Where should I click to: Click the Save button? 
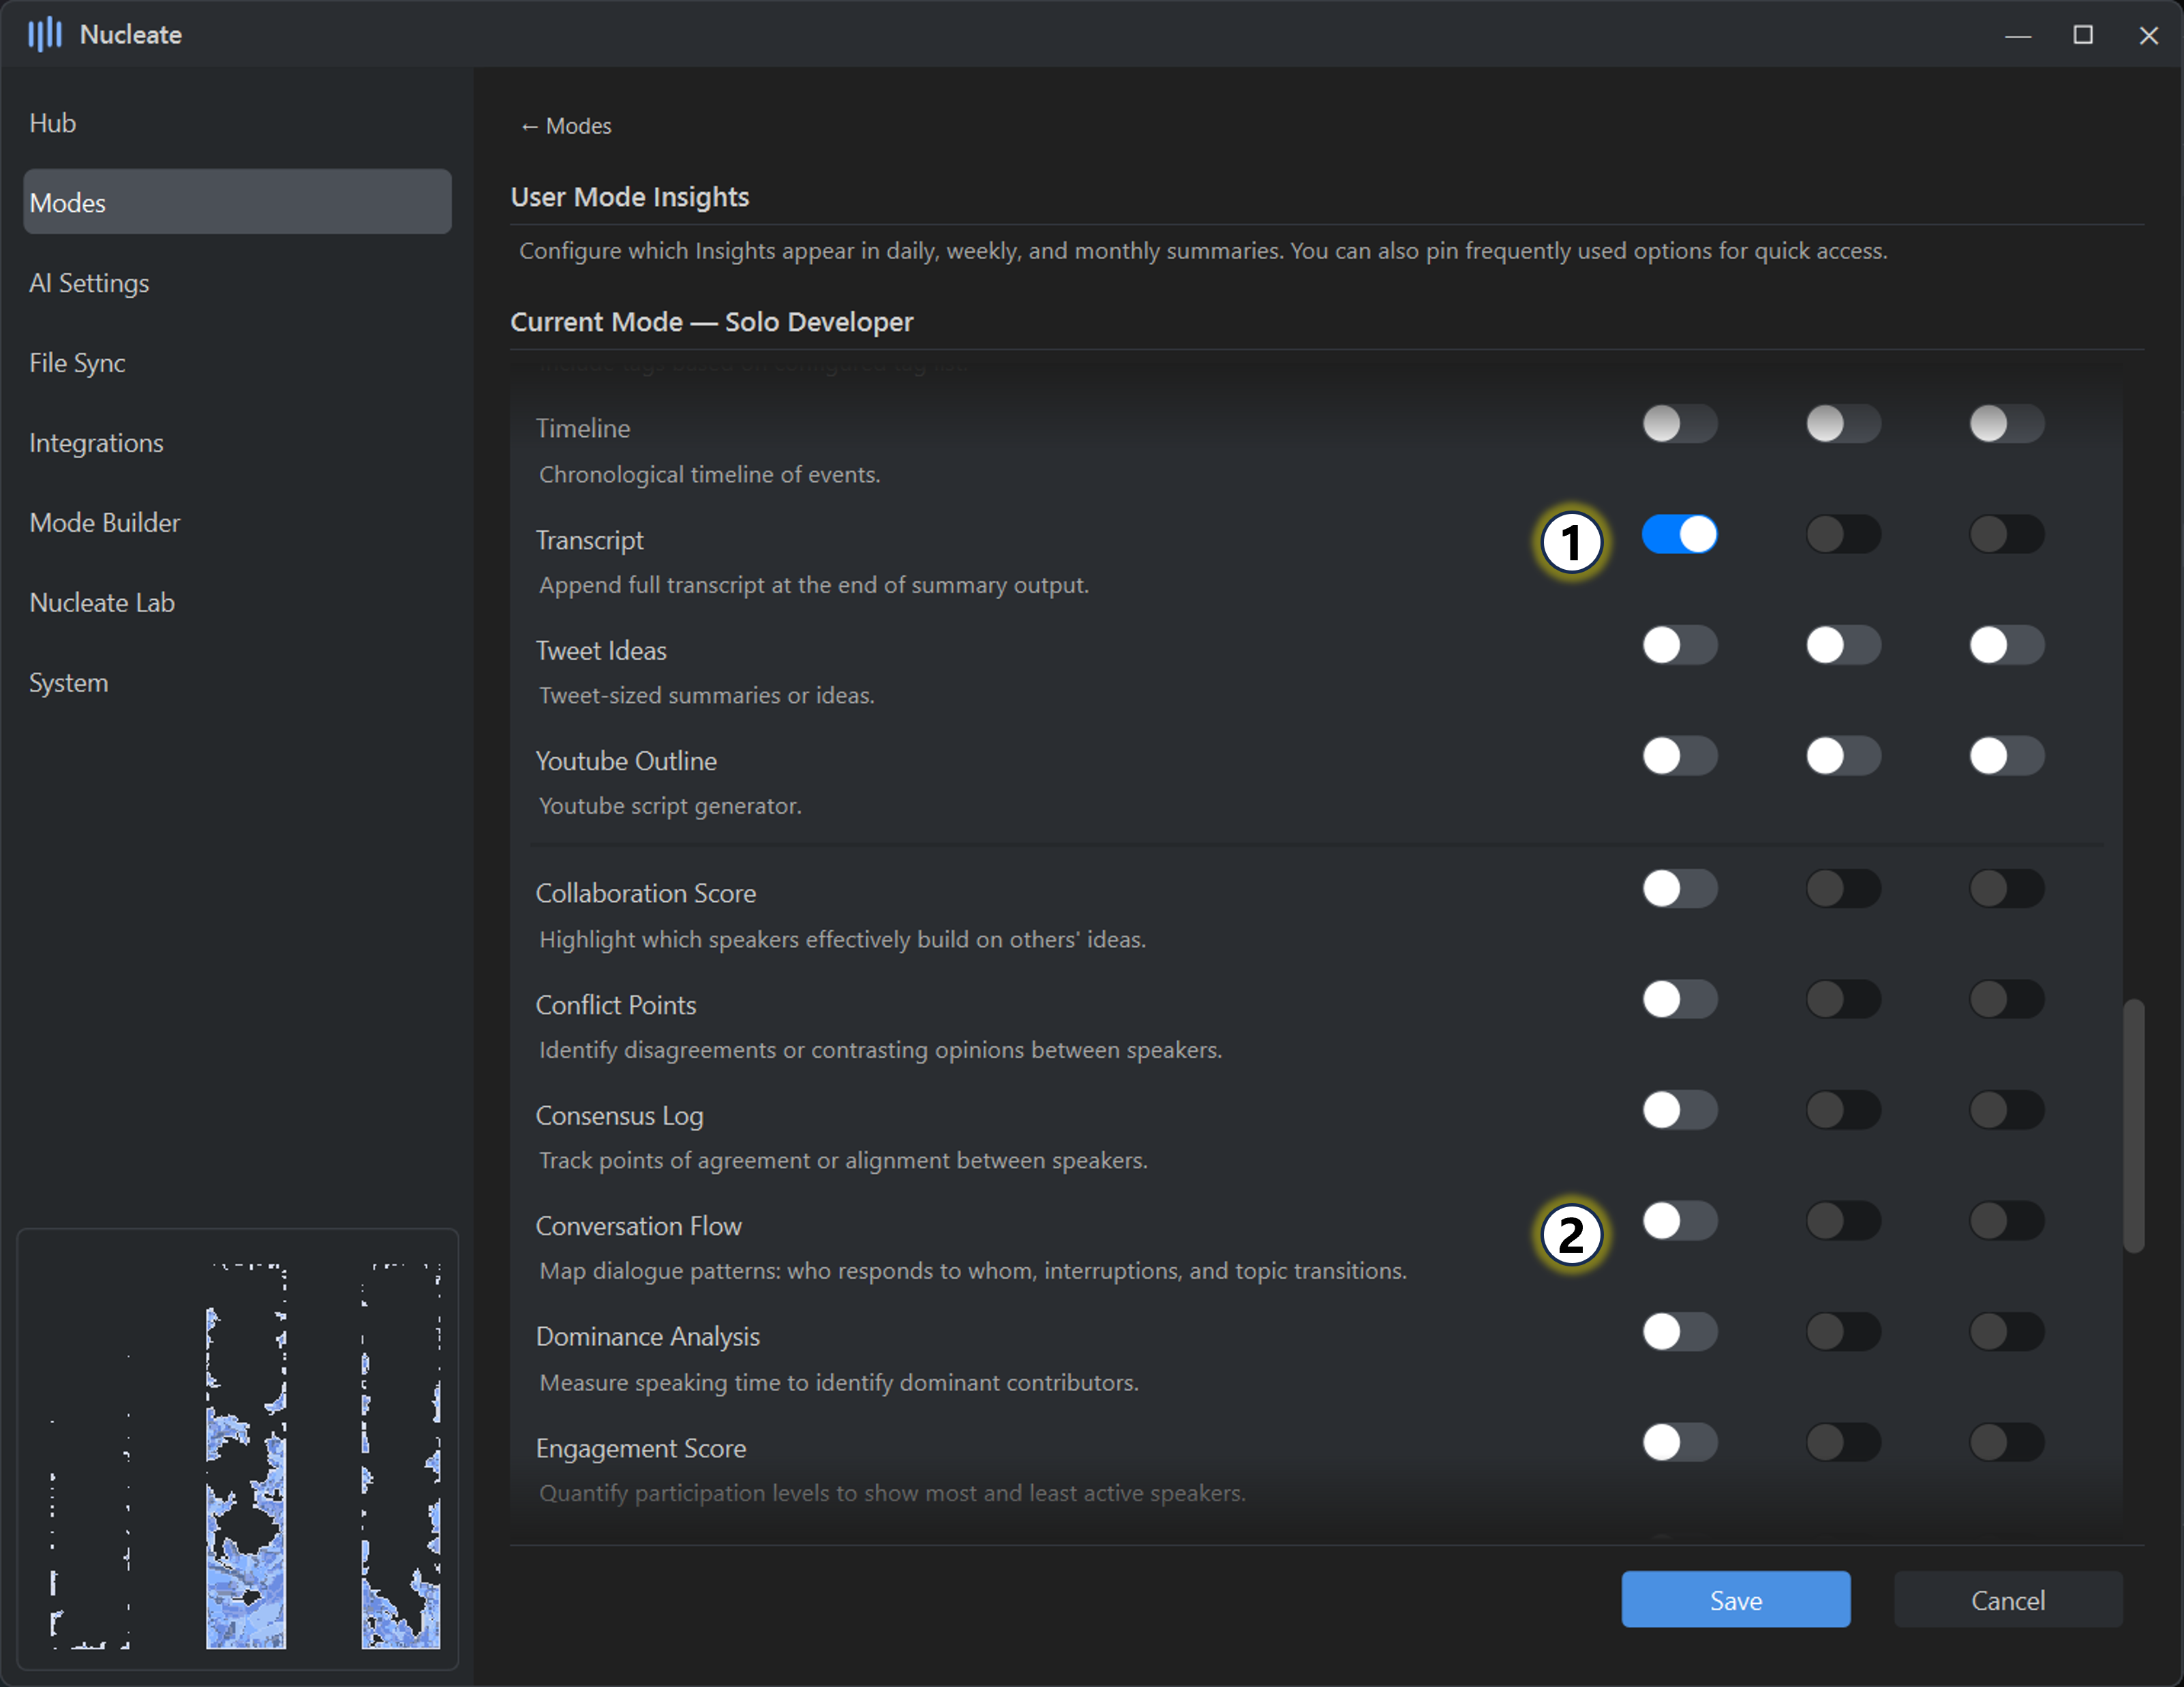(1735, 1600)
